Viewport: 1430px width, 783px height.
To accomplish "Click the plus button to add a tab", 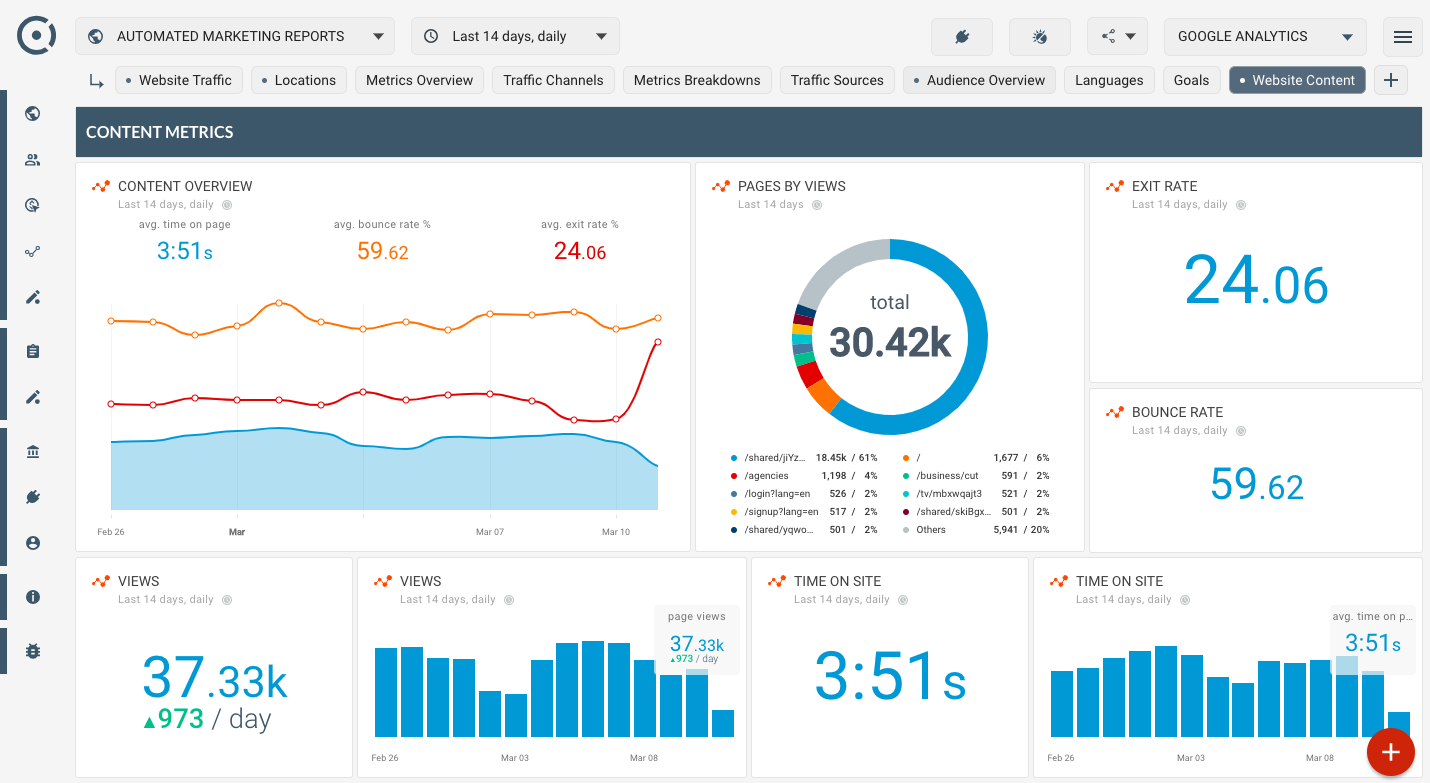I will pos(1390,81).
